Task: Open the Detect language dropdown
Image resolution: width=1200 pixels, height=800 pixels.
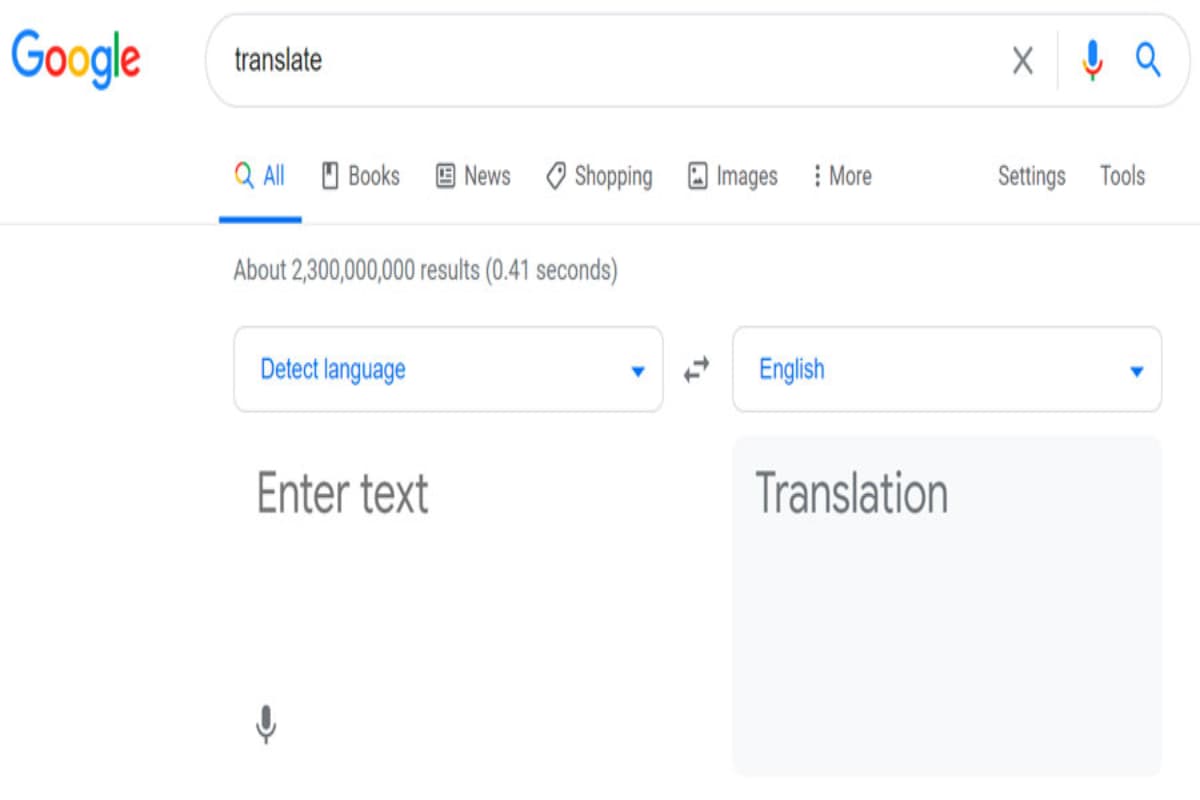Action: (448, 370)
